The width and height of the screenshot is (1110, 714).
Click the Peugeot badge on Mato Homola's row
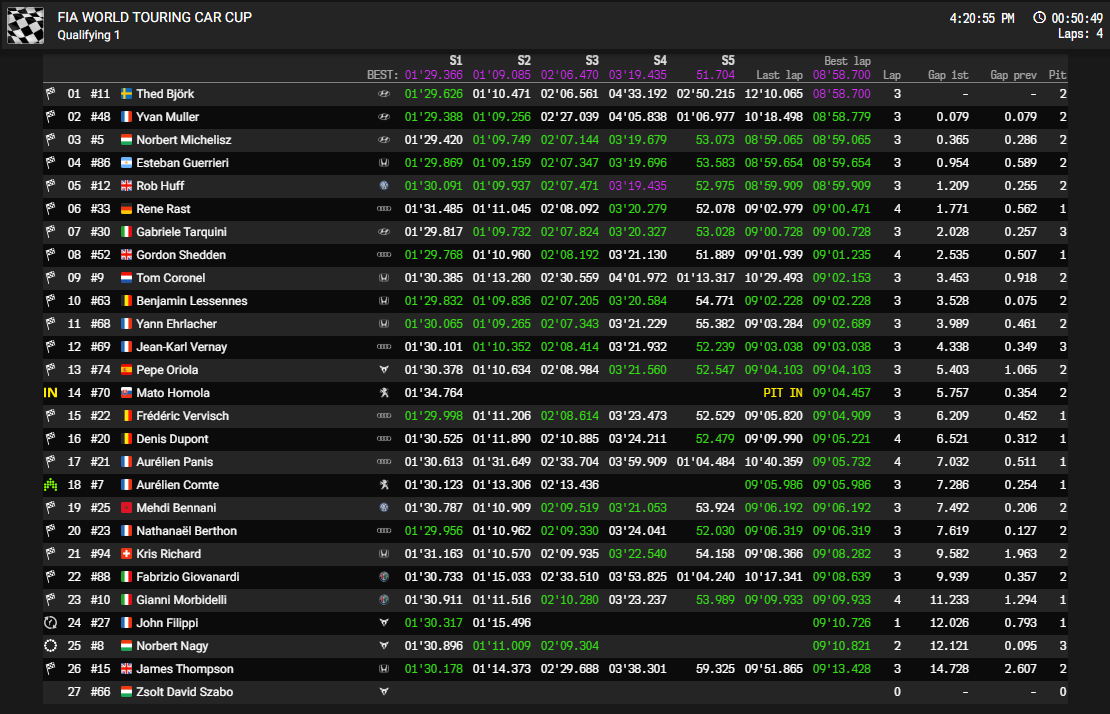click(x=383, y=392)
